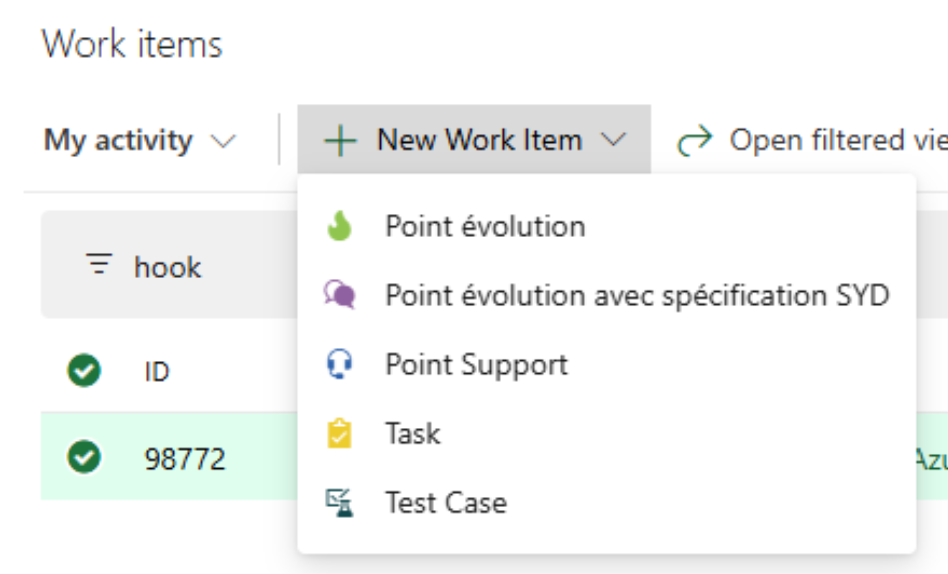Click the Open filtered view arrow icon
Screen dimensions: 948x574
click(x=692, y=141)
